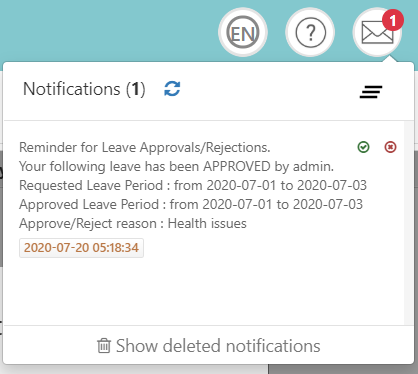Screen dimensions: 418x374
Task: Click the blank area below the timestamp
Action: click(203, 292)
